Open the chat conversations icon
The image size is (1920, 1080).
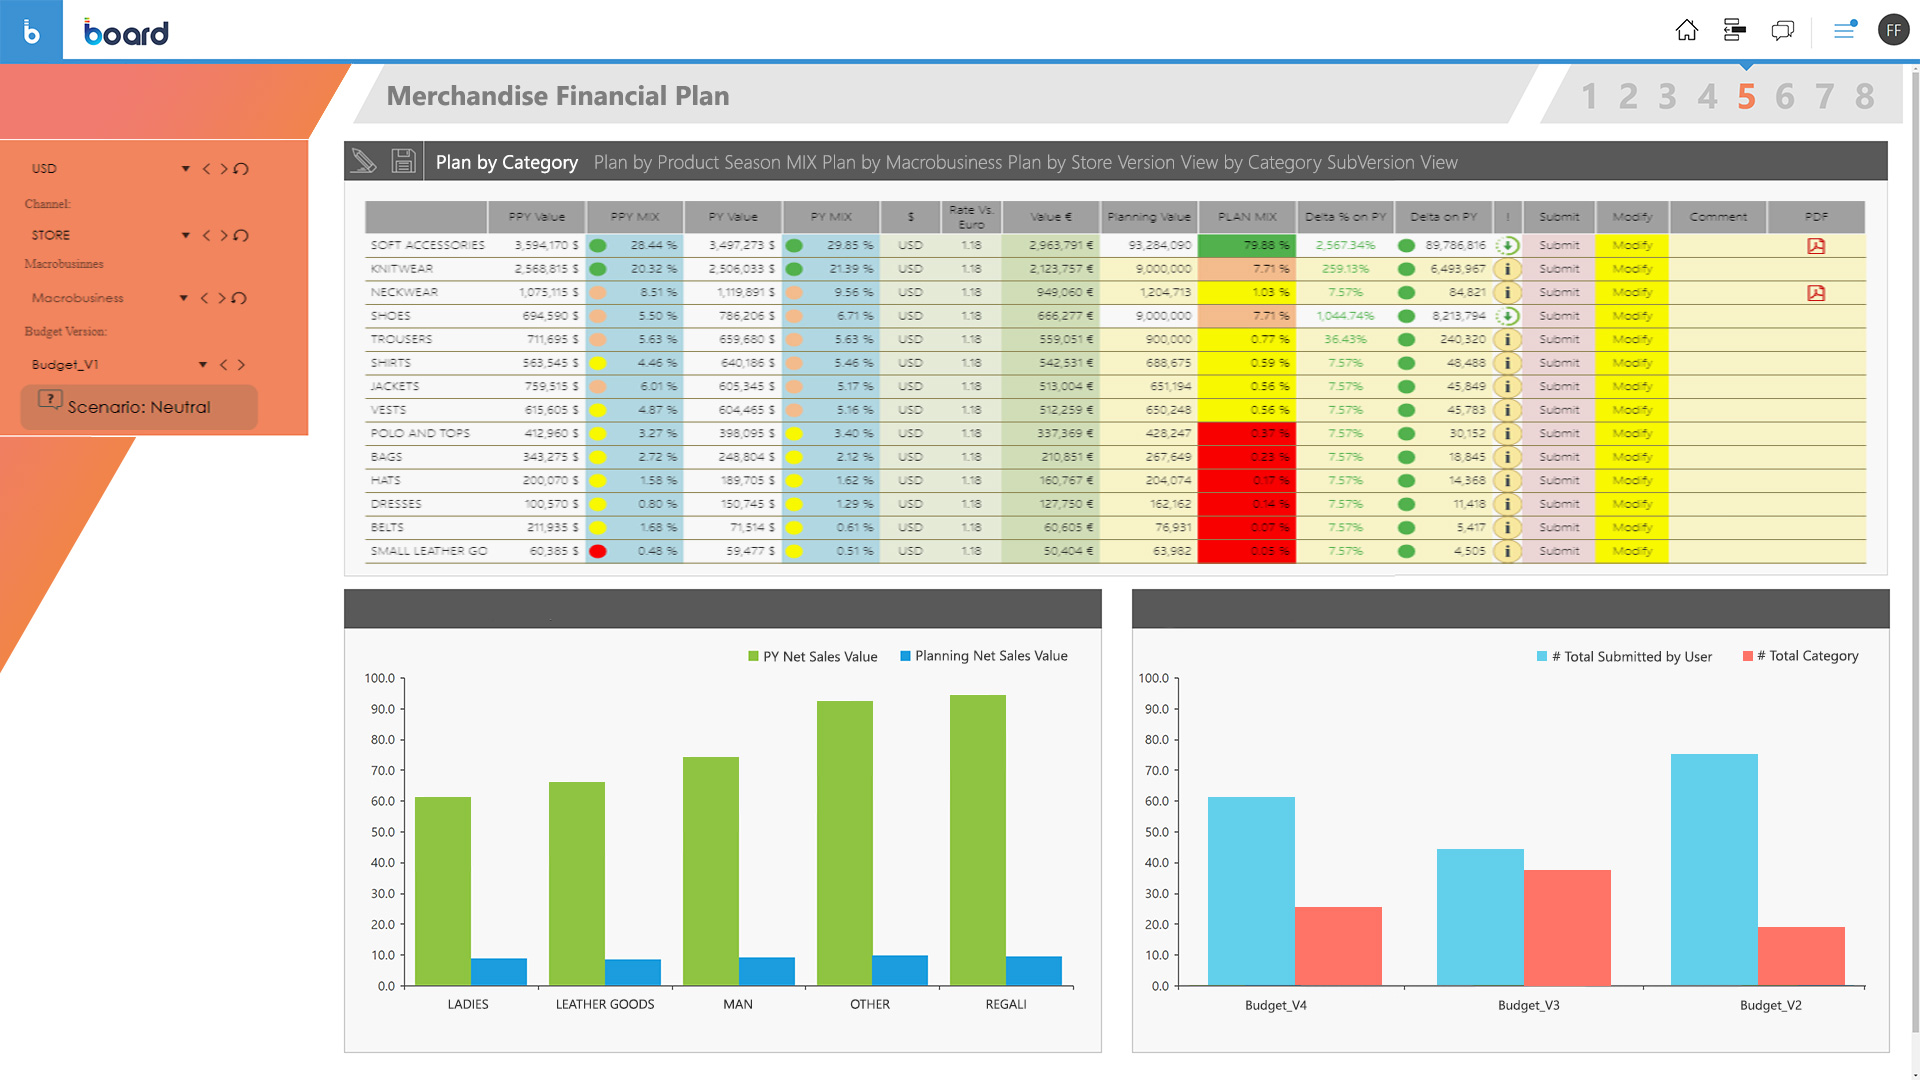pos(1783,30)
